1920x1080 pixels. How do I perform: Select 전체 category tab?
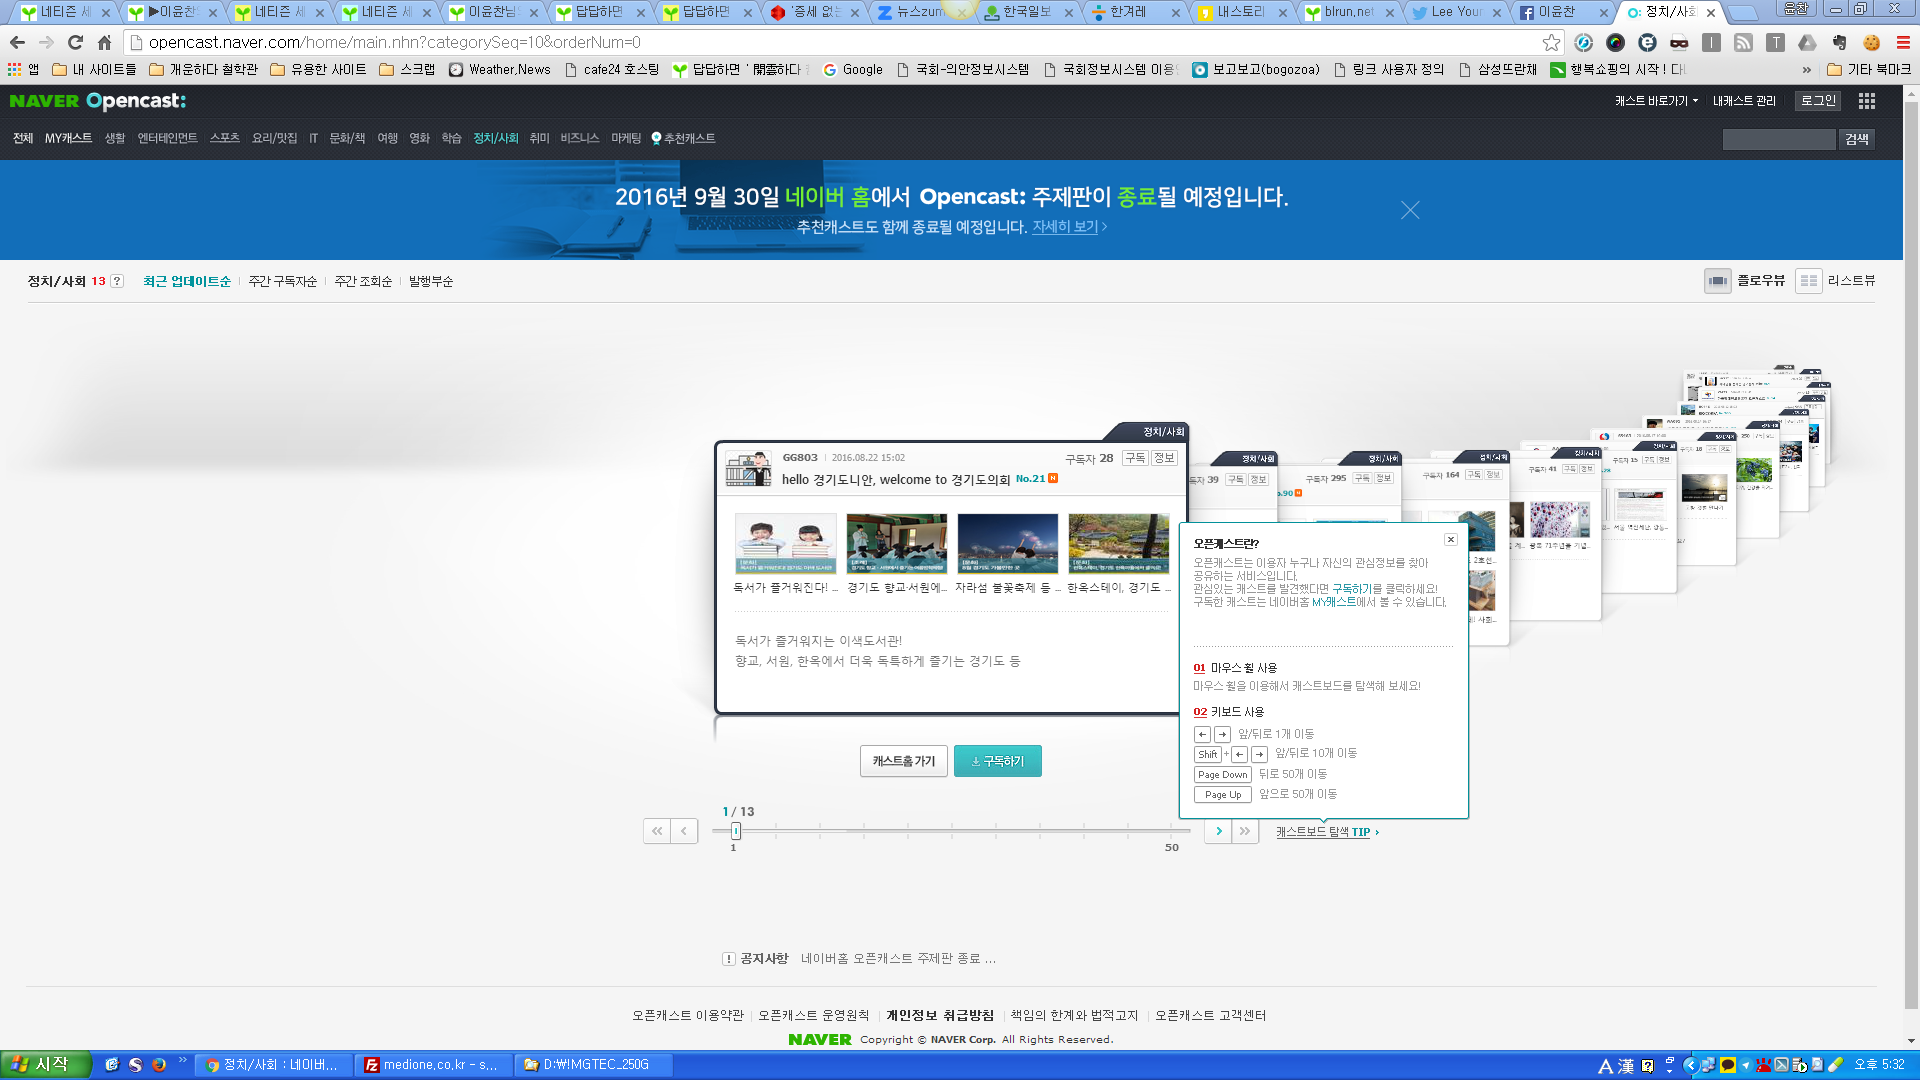[x=23, y=138]
